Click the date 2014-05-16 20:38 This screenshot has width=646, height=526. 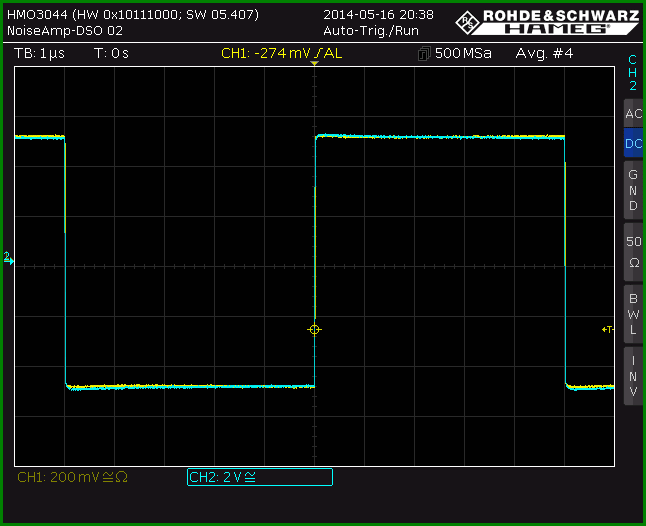click(378, 15)
